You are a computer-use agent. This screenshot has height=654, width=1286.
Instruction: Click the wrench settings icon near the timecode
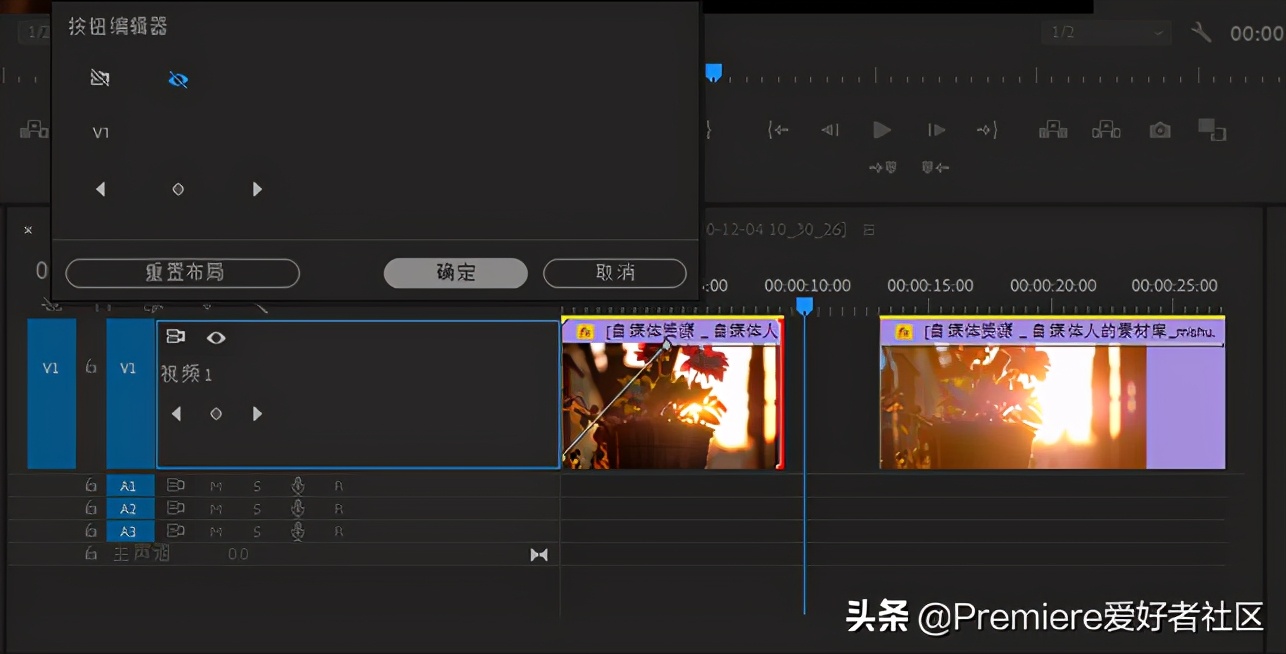pos(1201,31)
